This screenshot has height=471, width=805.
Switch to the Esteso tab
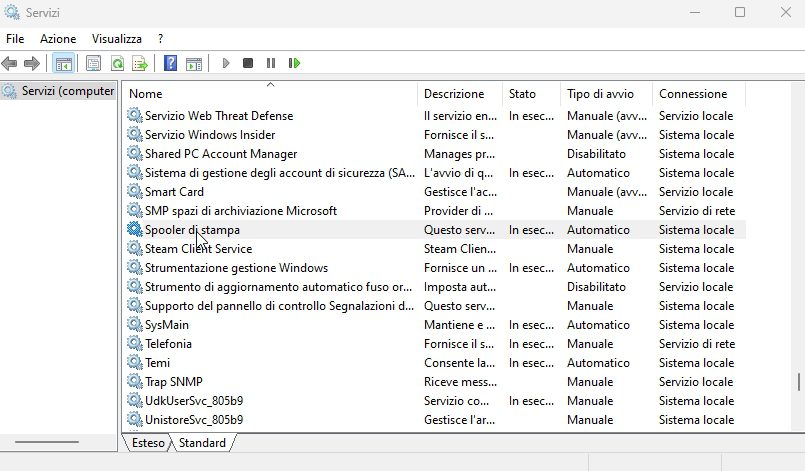click(x=148, y=443)
